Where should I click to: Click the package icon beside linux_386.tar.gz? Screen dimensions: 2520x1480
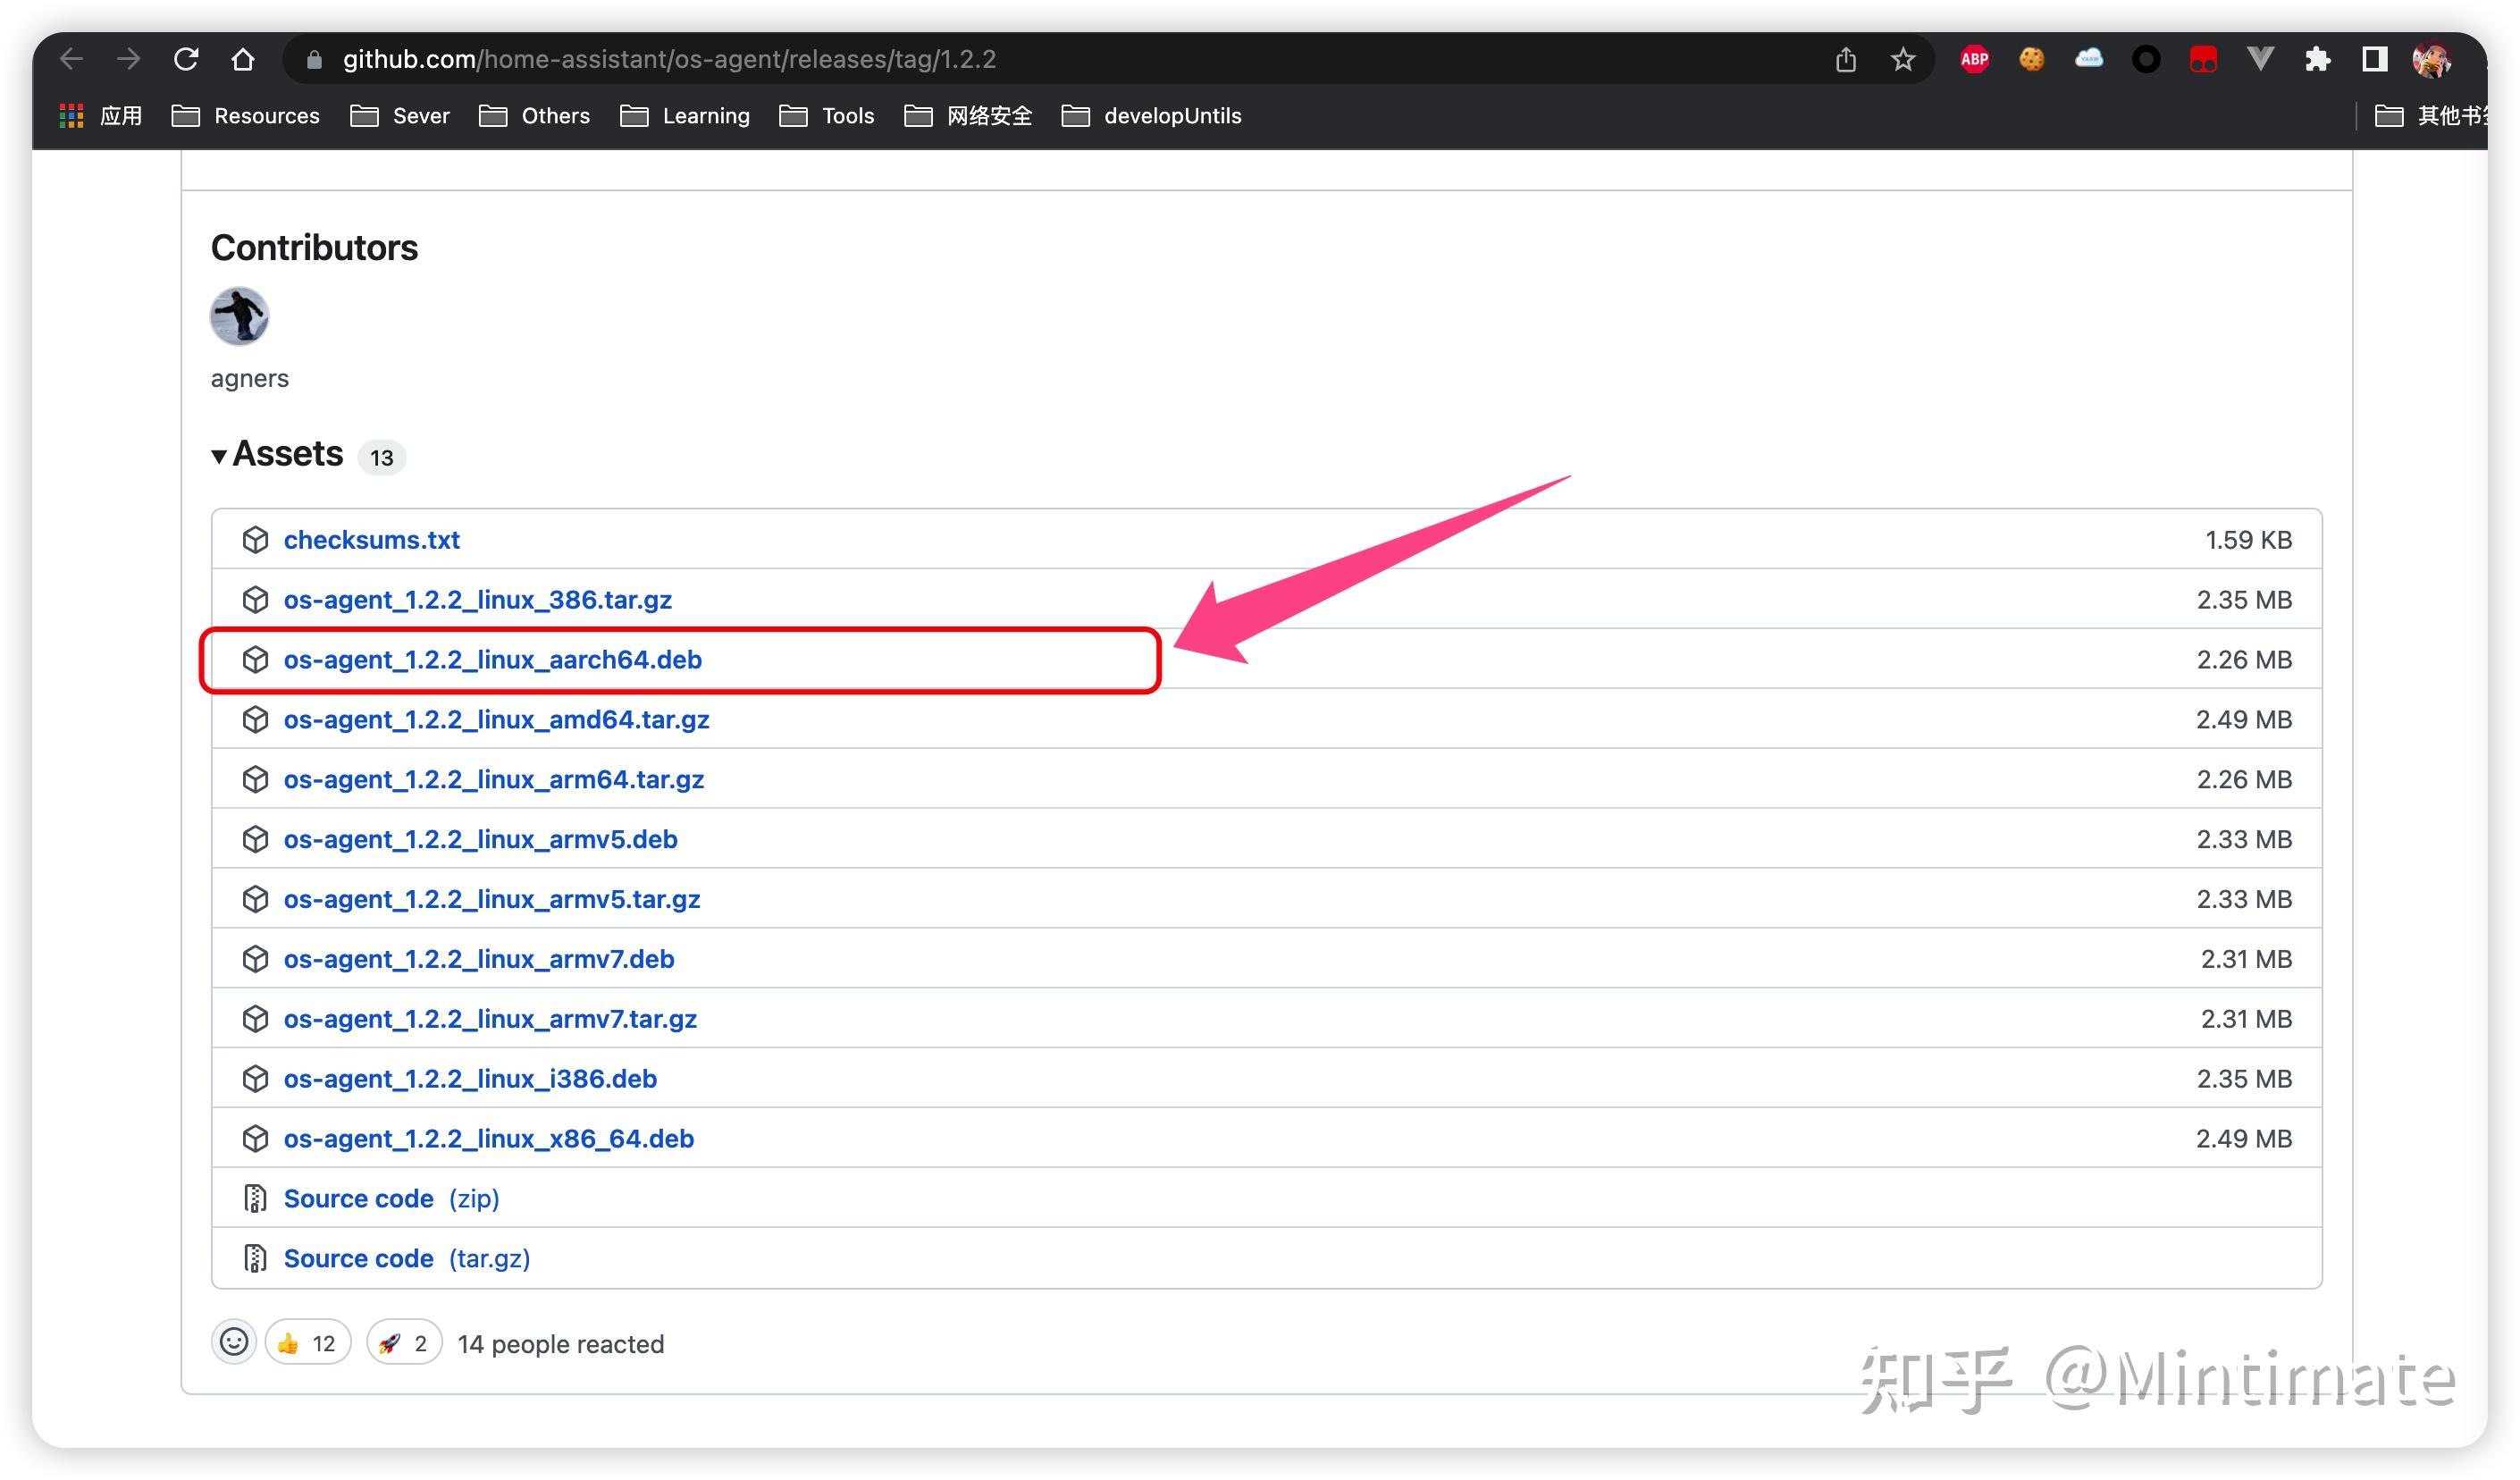click(255, 600)
